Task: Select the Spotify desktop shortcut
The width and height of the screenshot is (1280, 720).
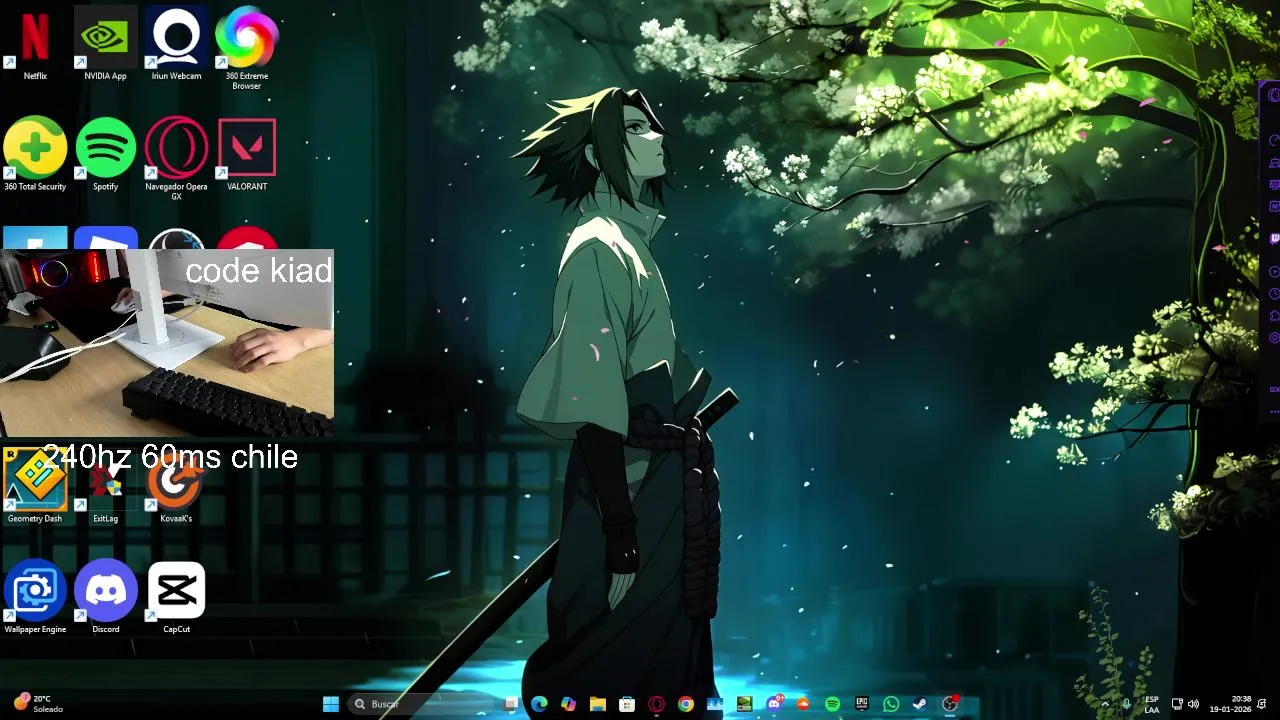Action: tap(105, 154)
